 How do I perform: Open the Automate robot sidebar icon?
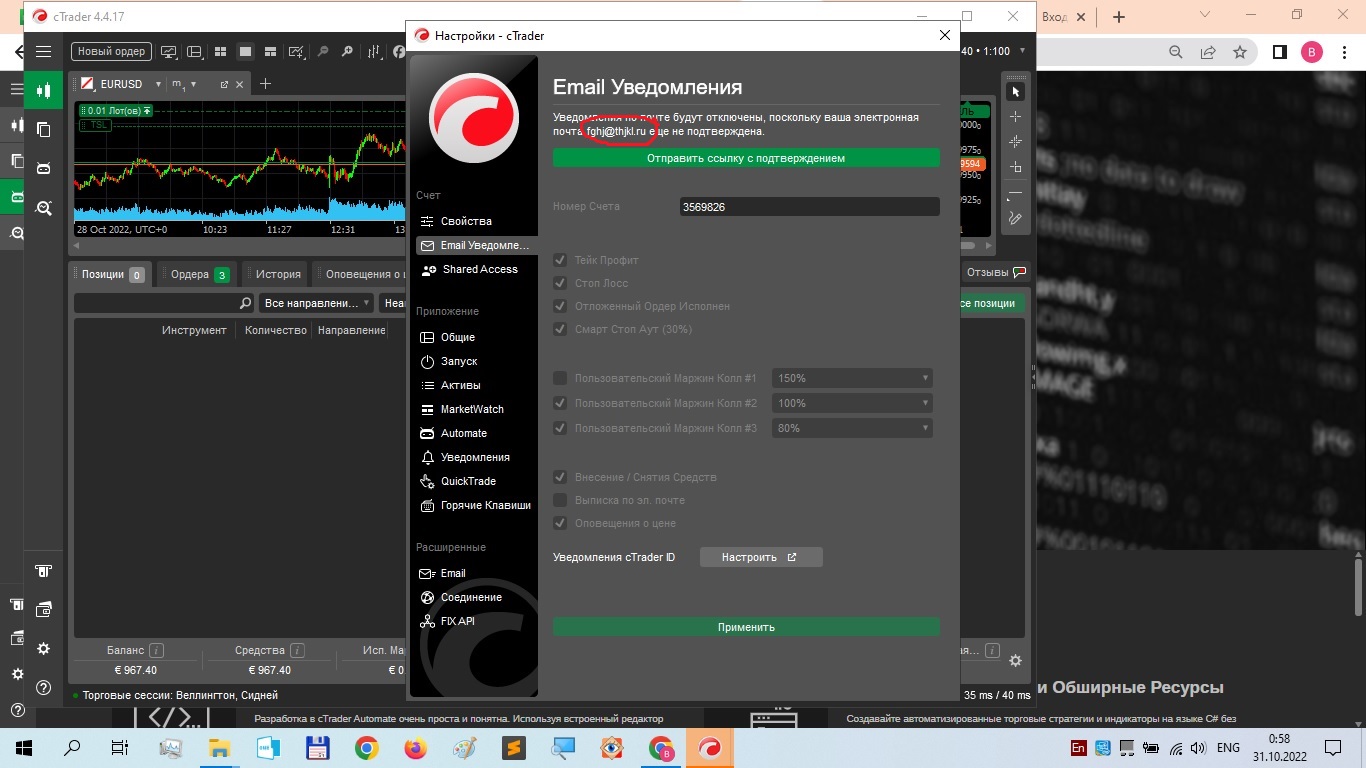pos(43,168)
